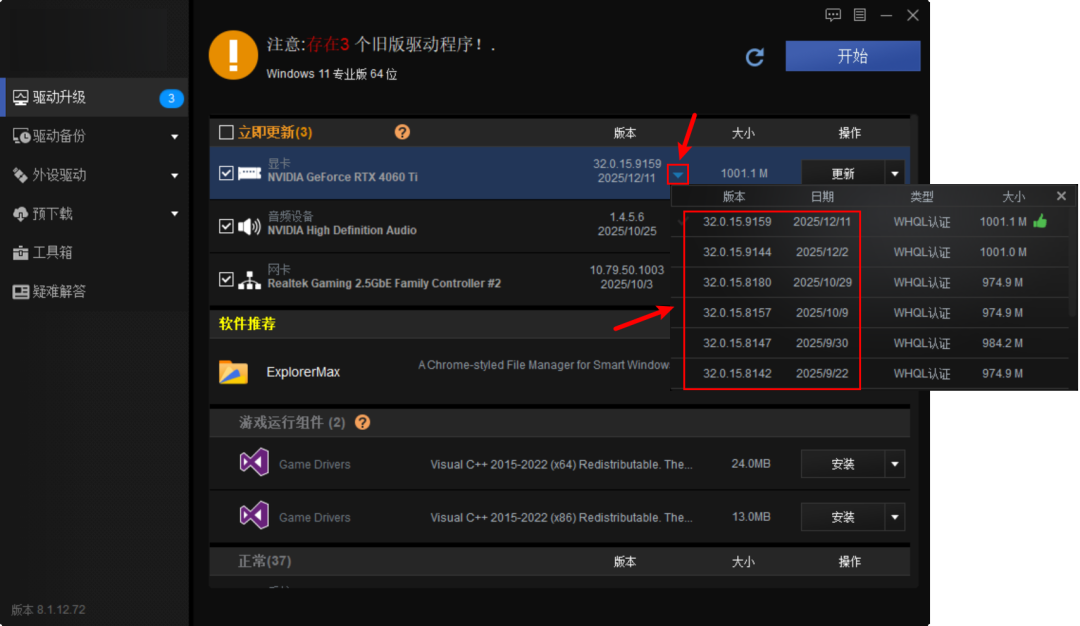Uncheck the NVIDIA GeForce RTX 4060 Ti checkbox
This screenshot has width=1080, height=626.
point(226,173)
